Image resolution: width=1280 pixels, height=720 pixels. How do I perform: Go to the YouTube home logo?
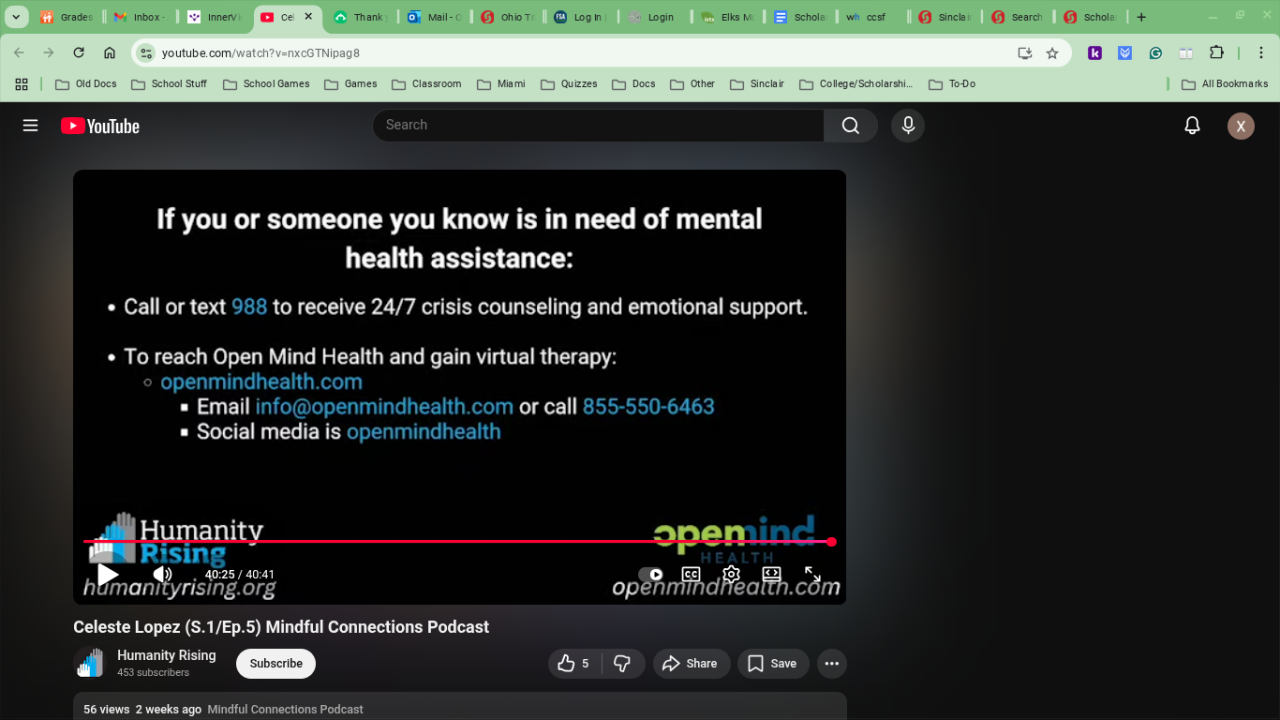[x=100, y=126]
